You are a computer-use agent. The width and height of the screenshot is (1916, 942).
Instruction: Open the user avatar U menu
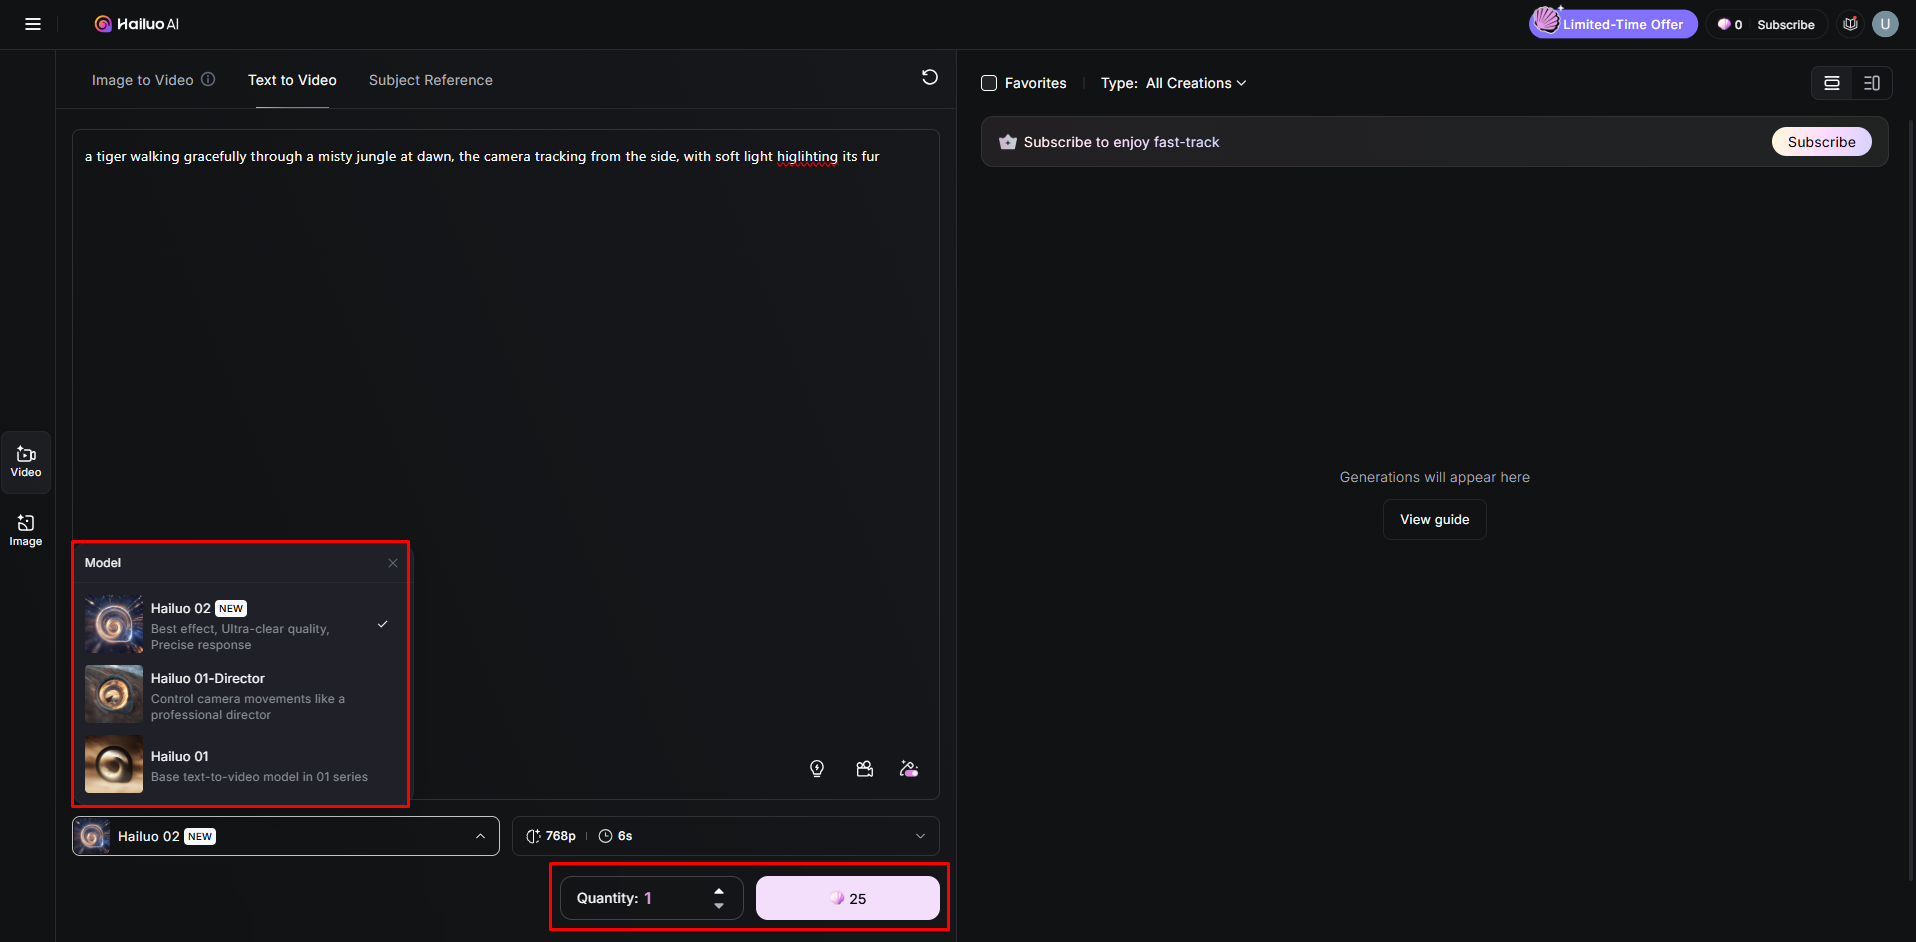pos(1885,24)
